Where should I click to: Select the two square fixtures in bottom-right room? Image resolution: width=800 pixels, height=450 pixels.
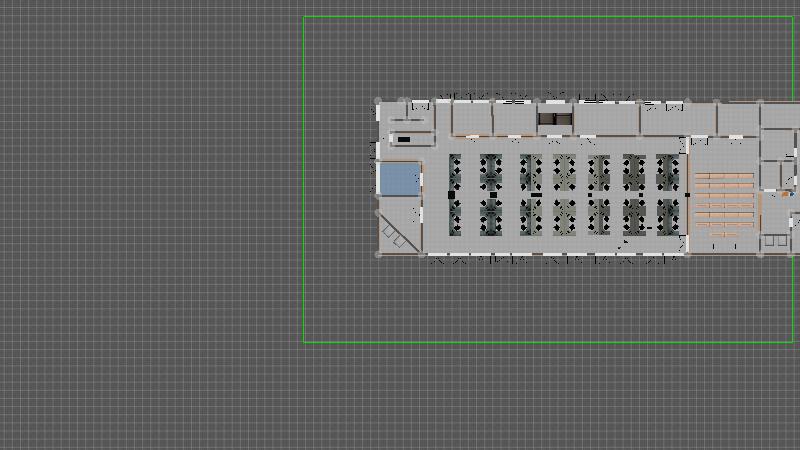click(x=775, y=240)
